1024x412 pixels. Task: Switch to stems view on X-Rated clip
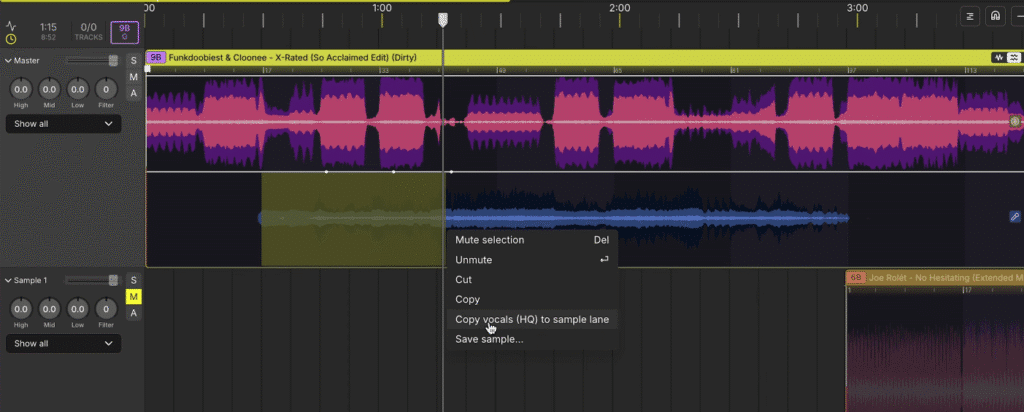click(x=1013, y=57)
